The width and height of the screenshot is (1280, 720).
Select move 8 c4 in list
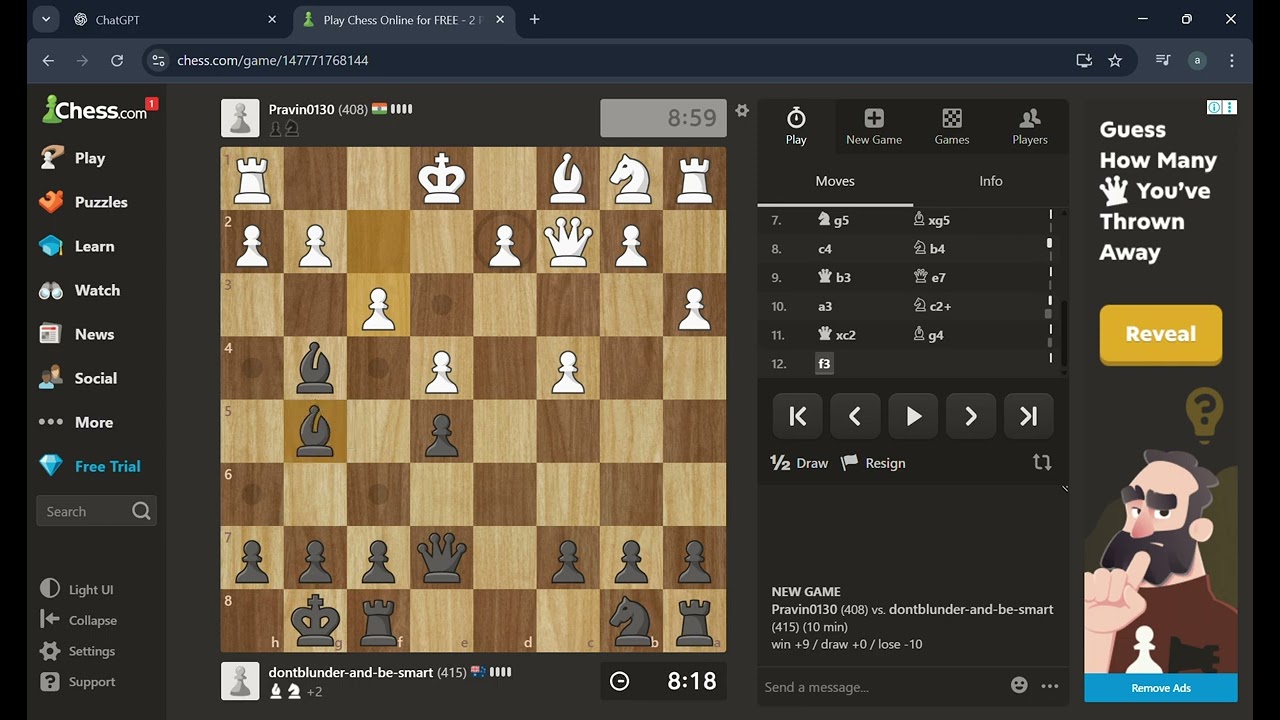point(825,249)
